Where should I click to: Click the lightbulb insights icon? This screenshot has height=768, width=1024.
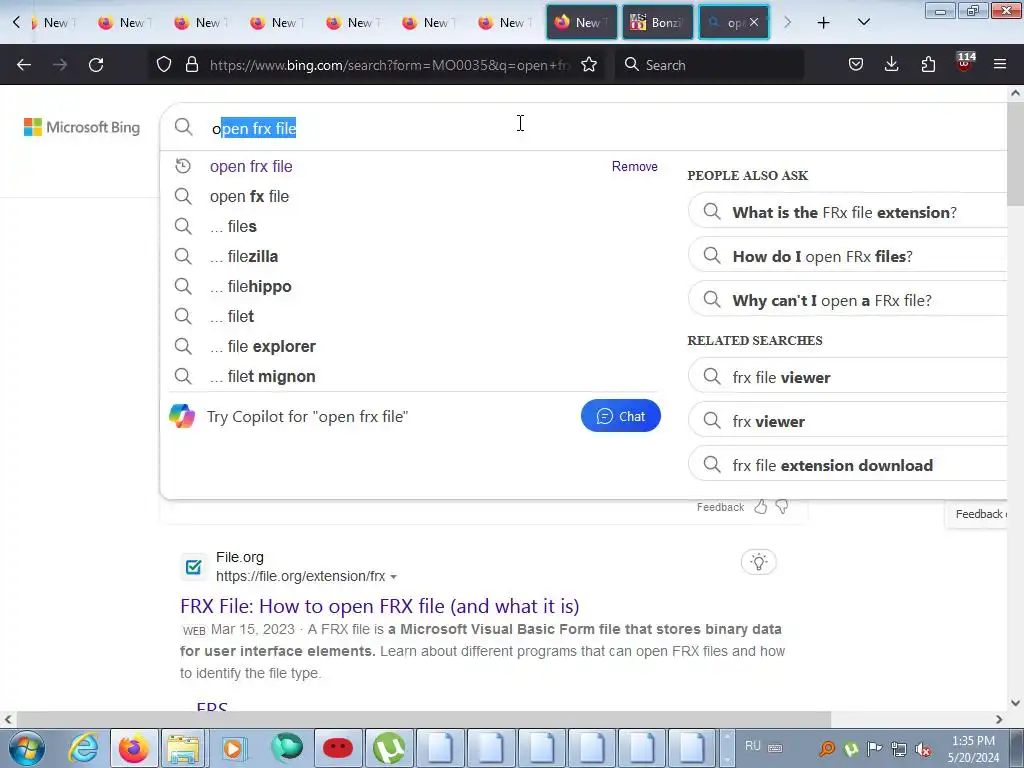(x=758, y=562)
